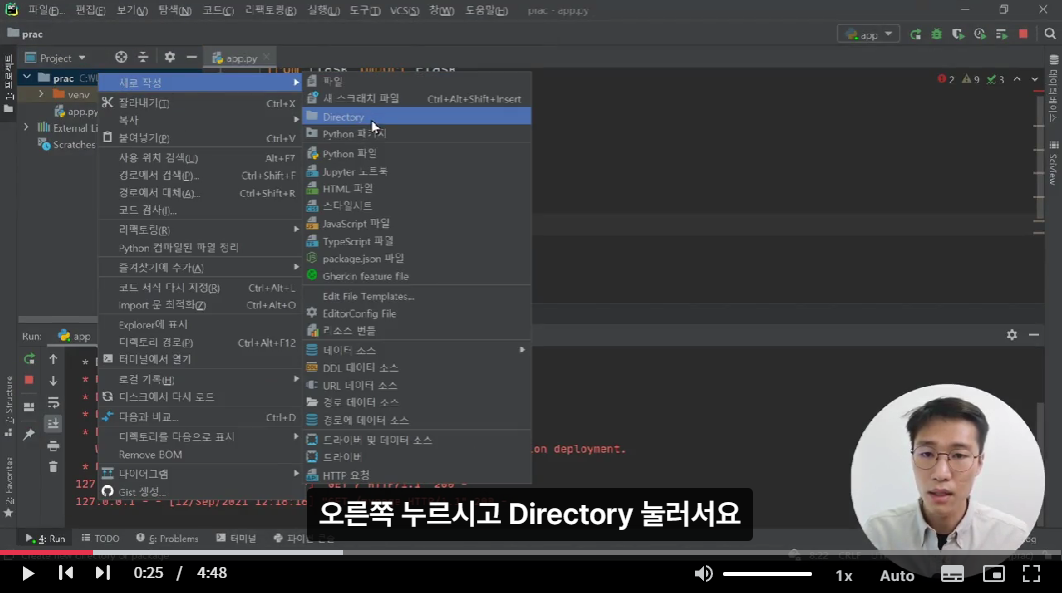Click the red stop icon in top toolbar
The width and height of the screenshot is (1062, 593).
click(x=1023, y=34)
